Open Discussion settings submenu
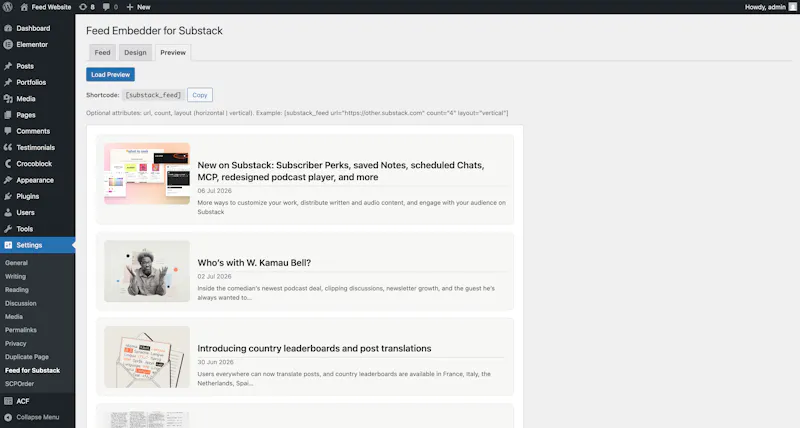Image resolution: width=800 pixels, height=428 pixels. (21, 304)
